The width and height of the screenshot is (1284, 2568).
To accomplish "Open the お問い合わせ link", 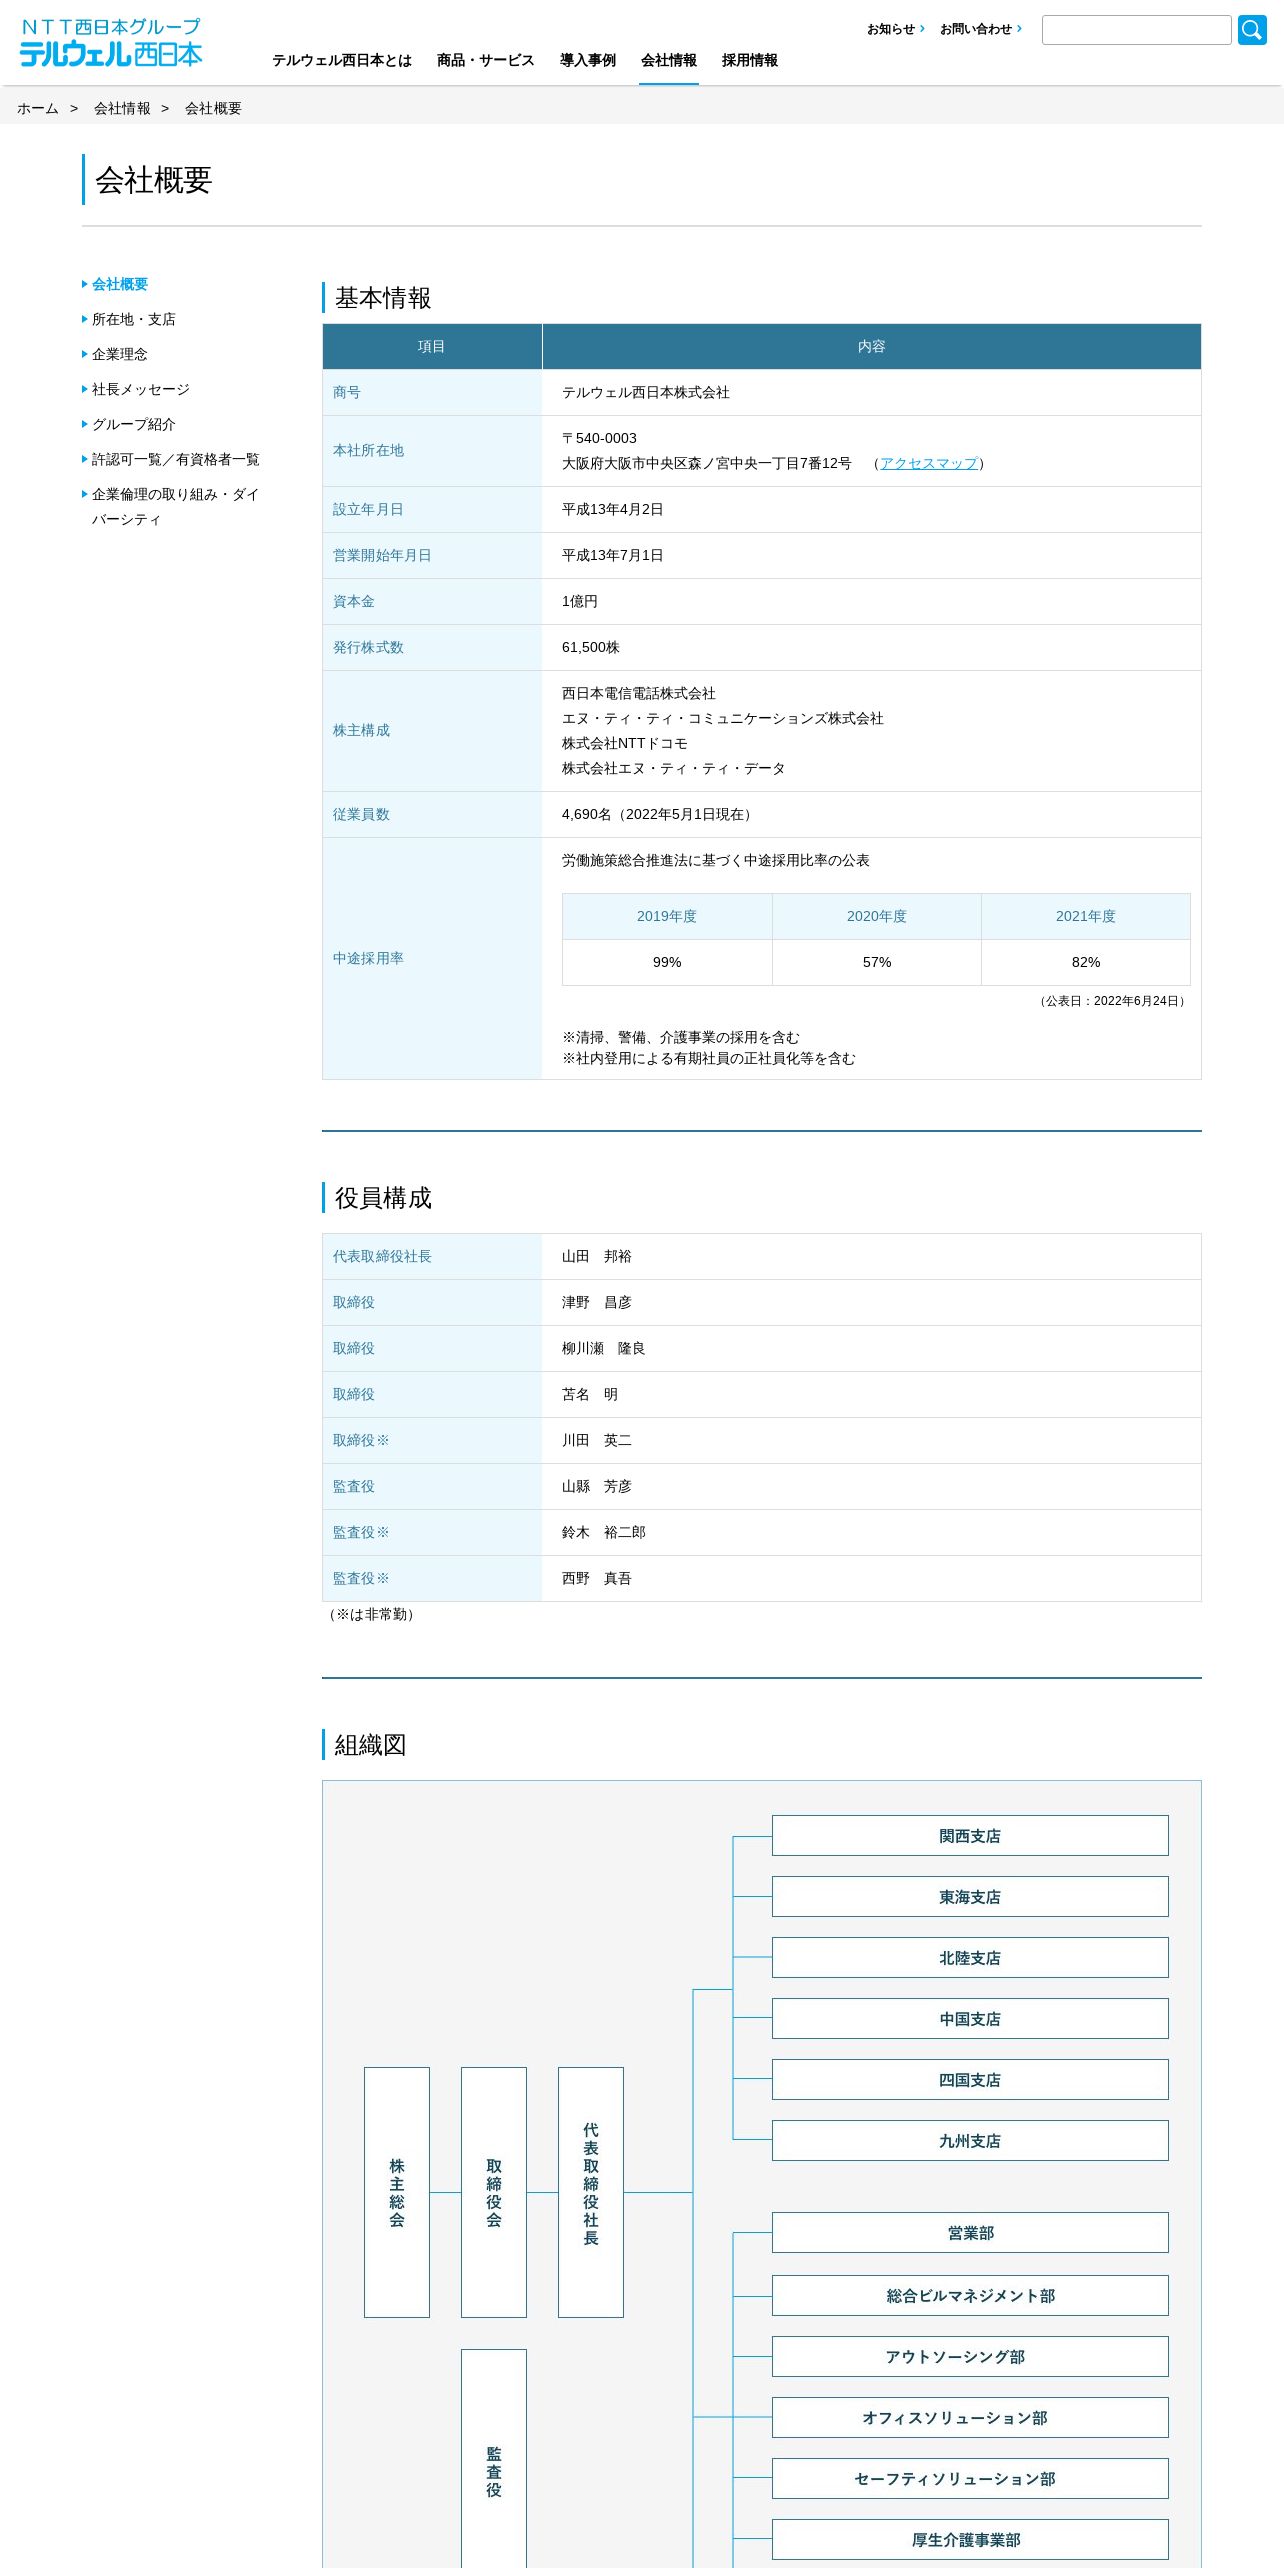I will (x=980, y=29).
